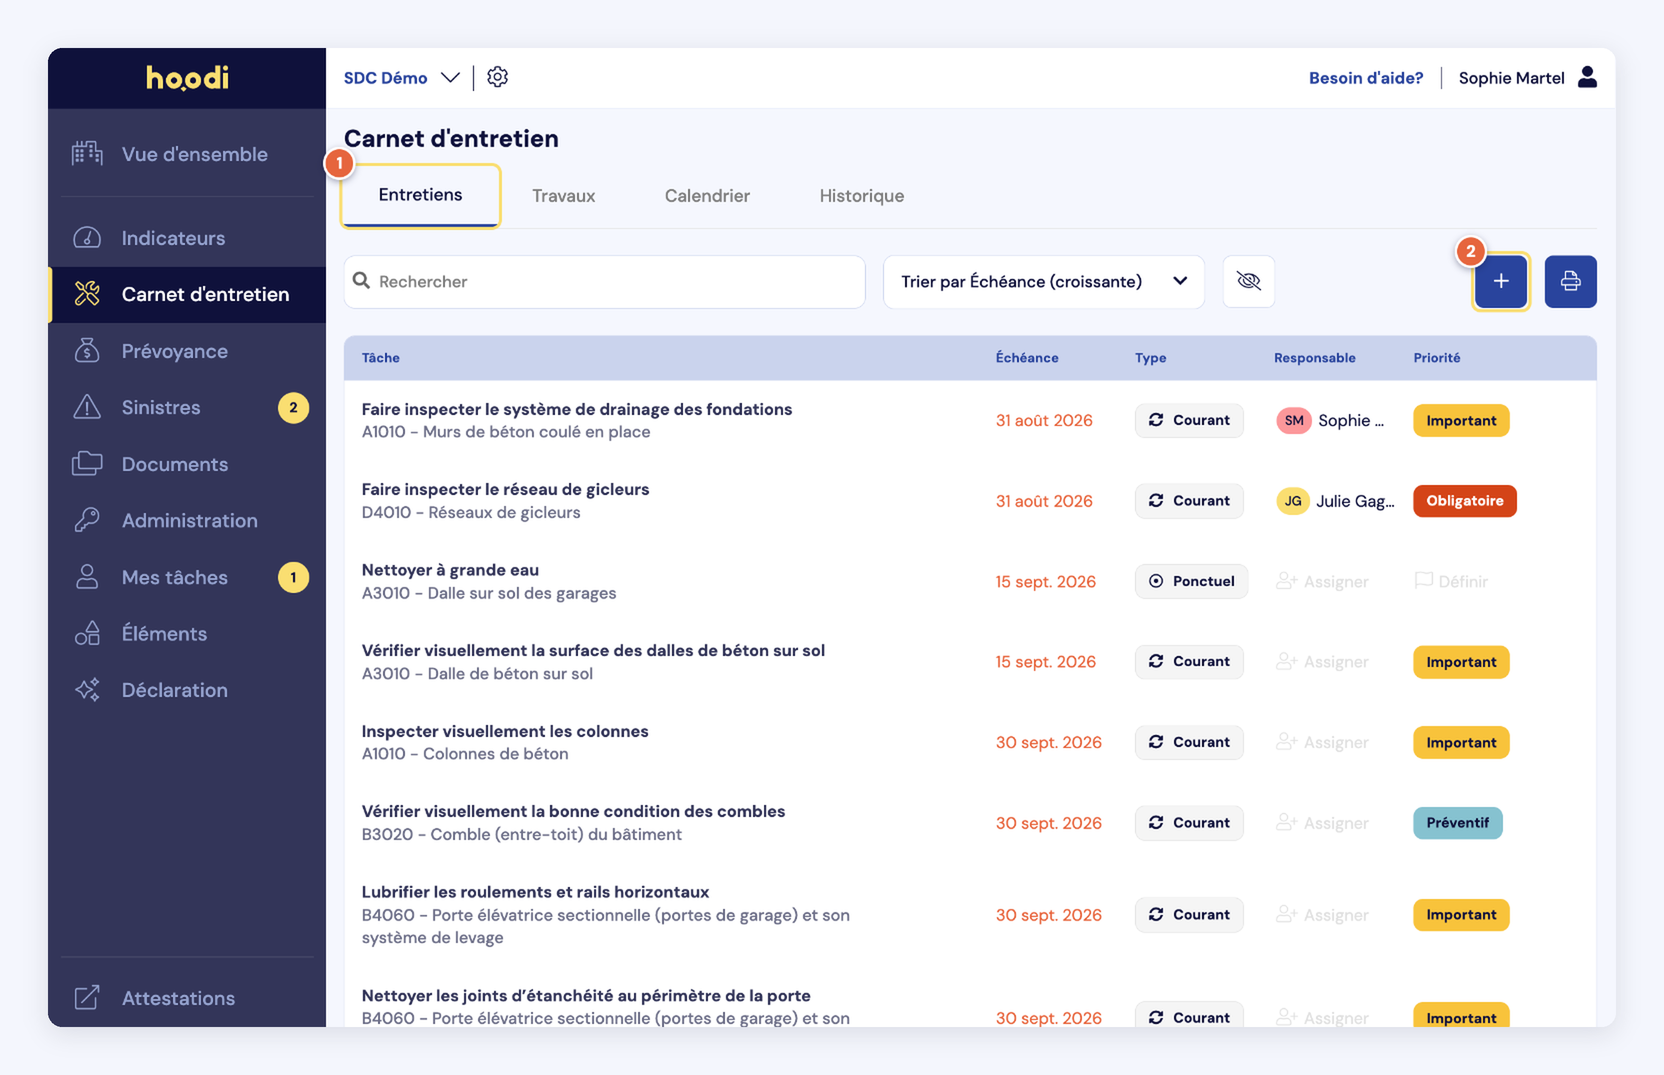
Task: Change Préventif priority on combles task
Action: point(1458,823)
